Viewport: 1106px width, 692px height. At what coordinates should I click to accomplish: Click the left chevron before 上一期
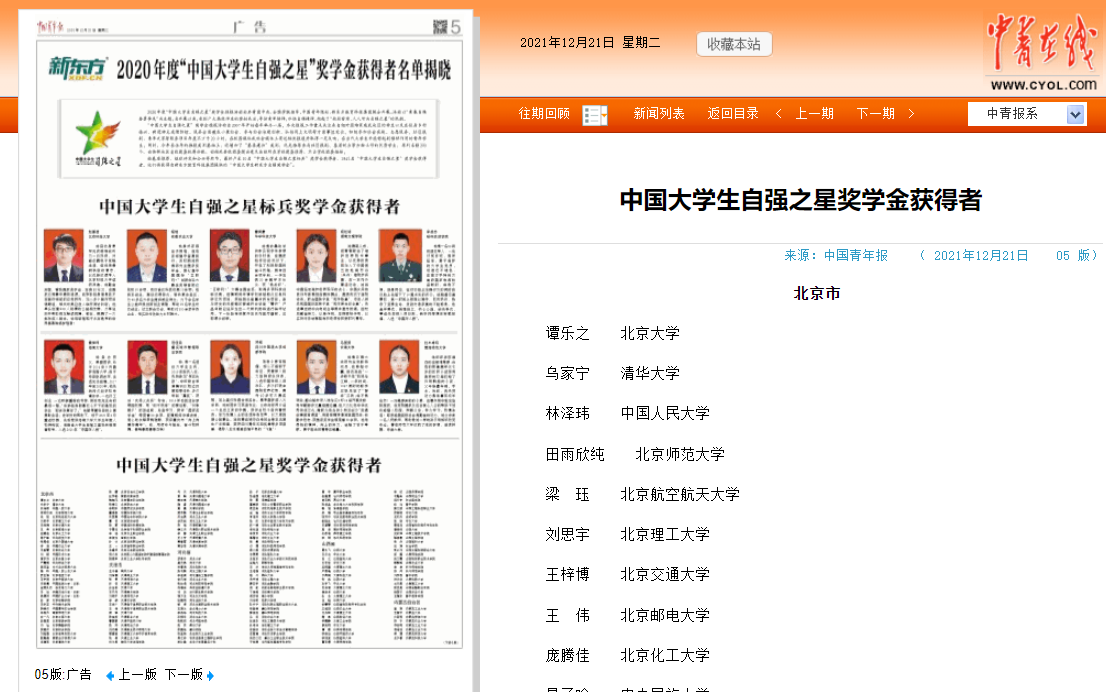tap(779, 114)
